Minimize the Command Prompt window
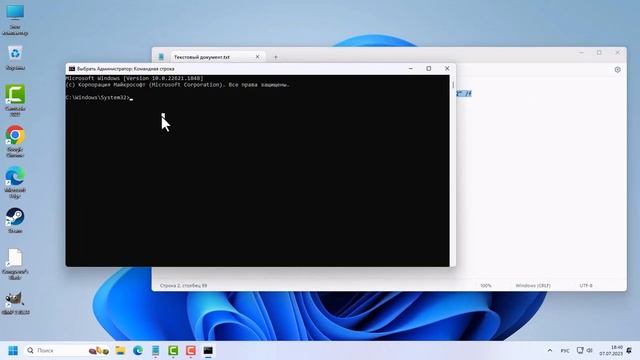This screenshot has height=360, width=640. click(x=411, y=69)
